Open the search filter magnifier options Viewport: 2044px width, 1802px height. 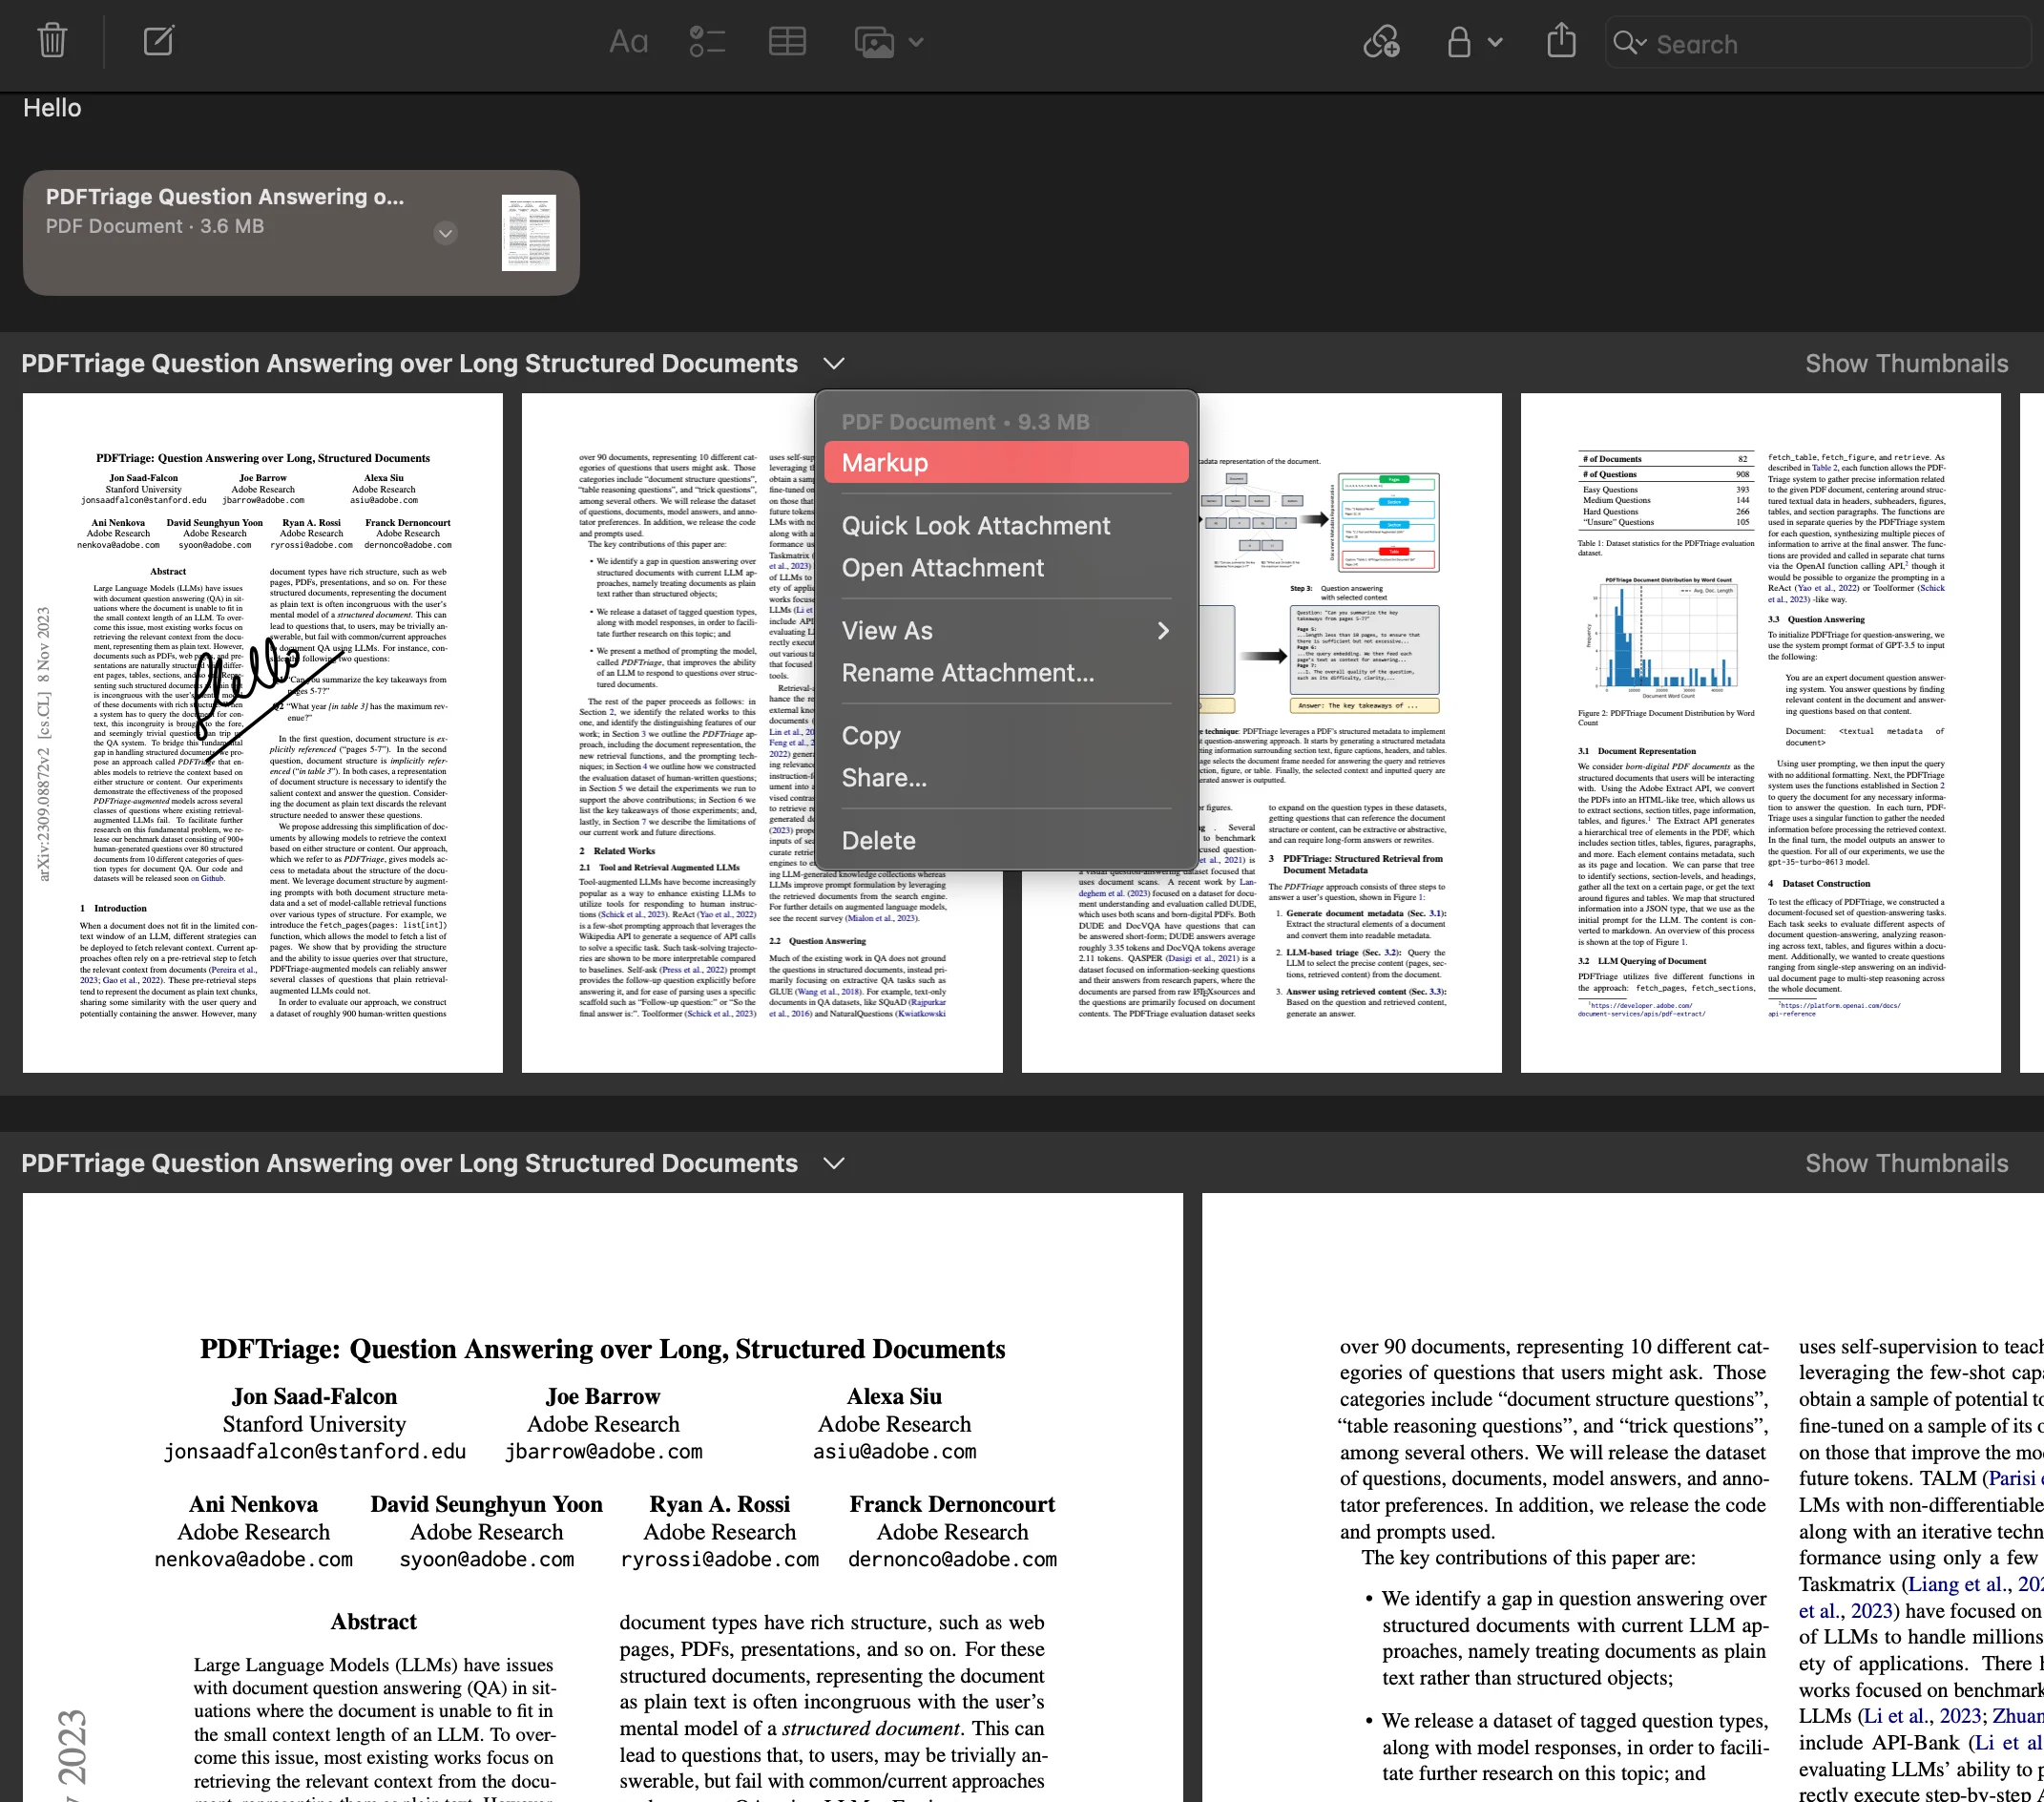click(1631, 43)
